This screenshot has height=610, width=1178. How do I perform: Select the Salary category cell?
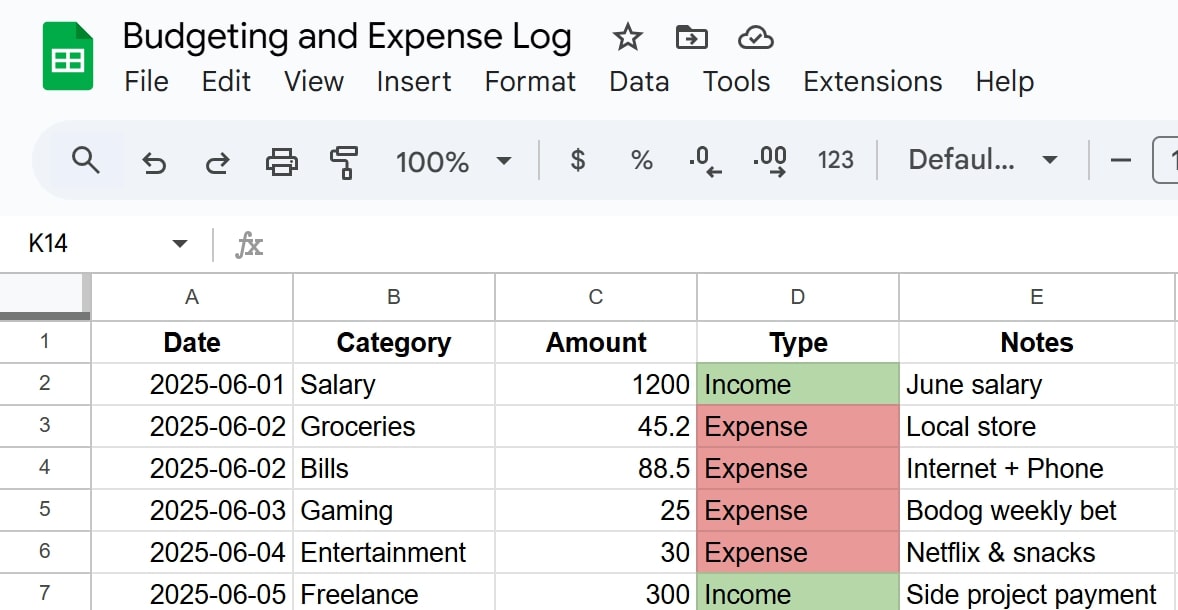click(394, 385)
